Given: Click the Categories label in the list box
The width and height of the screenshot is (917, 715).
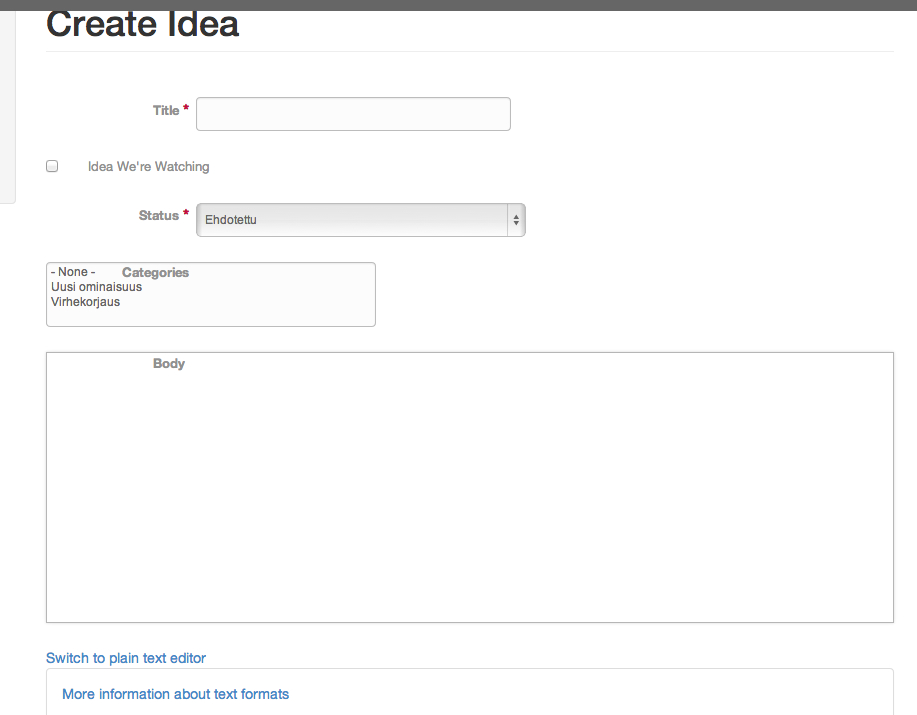Looking at the screenshot, I should point(155,272).
